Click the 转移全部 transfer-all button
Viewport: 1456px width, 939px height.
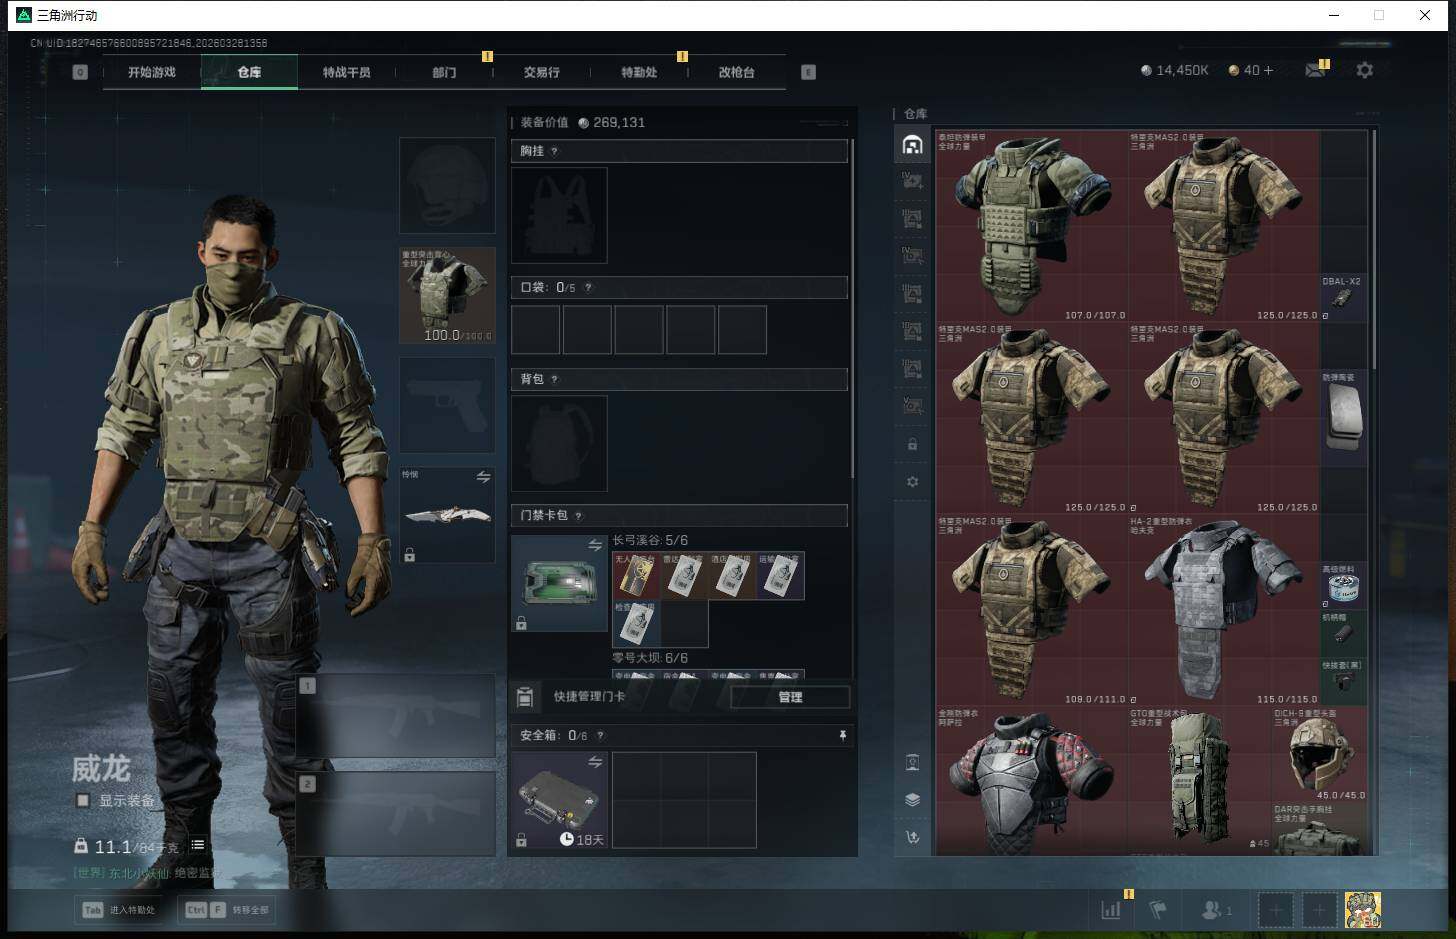[227, 910]
